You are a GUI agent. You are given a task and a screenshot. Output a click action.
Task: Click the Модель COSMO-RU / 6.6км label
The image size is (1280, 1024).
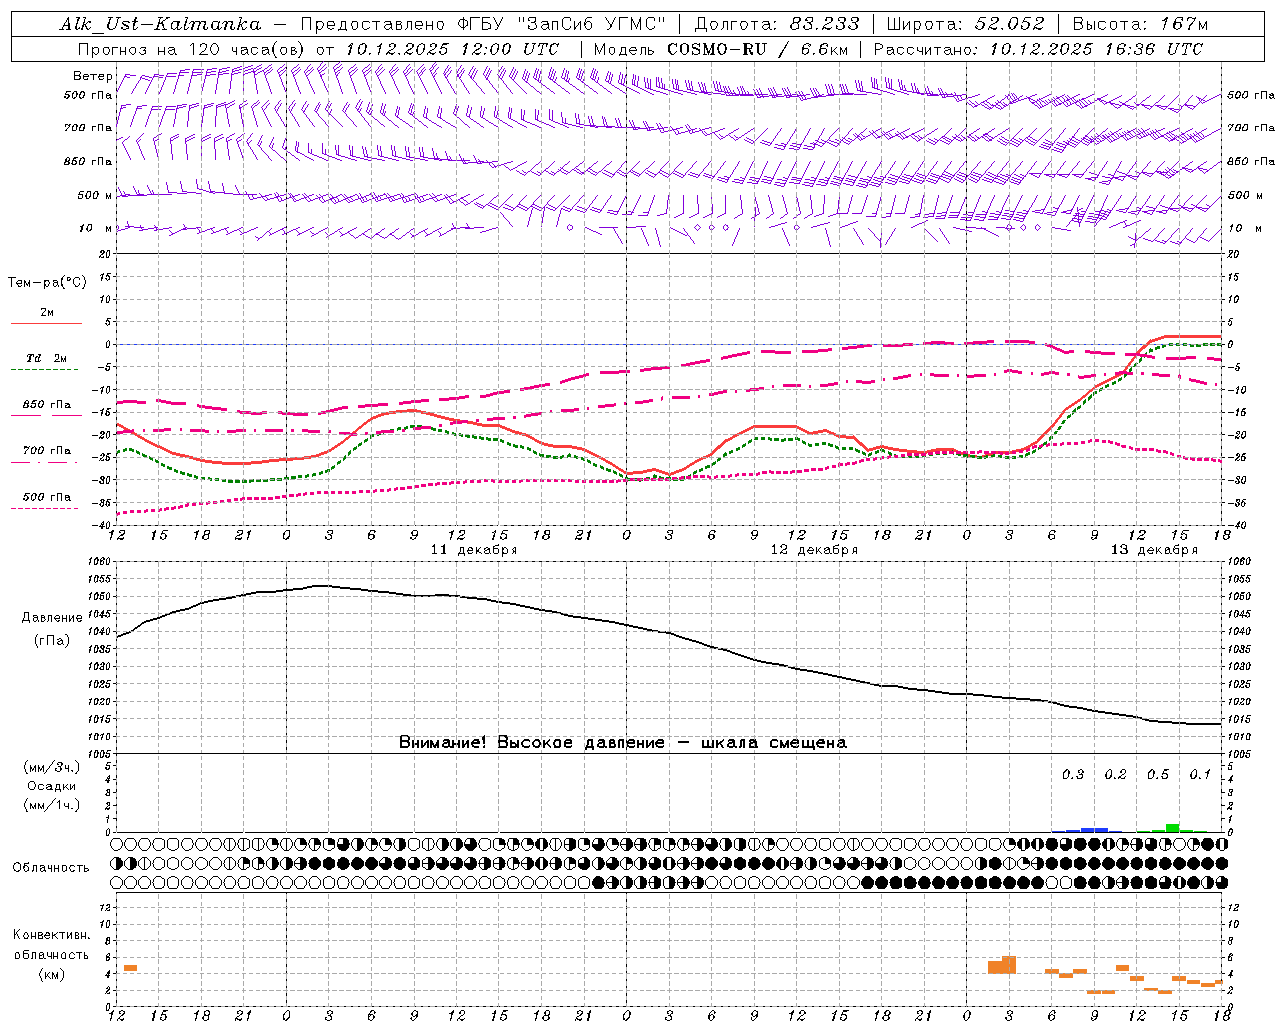click(x=720, y=49)
